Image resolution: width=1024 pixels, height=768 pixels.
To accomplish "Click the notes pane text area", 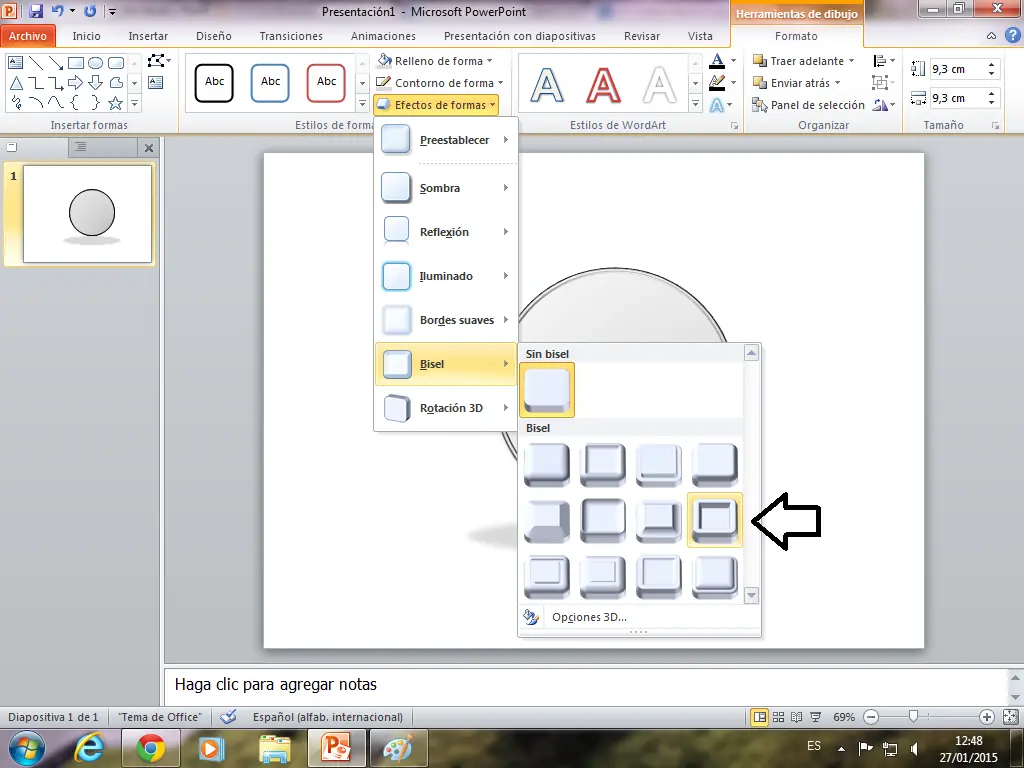I will [x=586, y=685].
